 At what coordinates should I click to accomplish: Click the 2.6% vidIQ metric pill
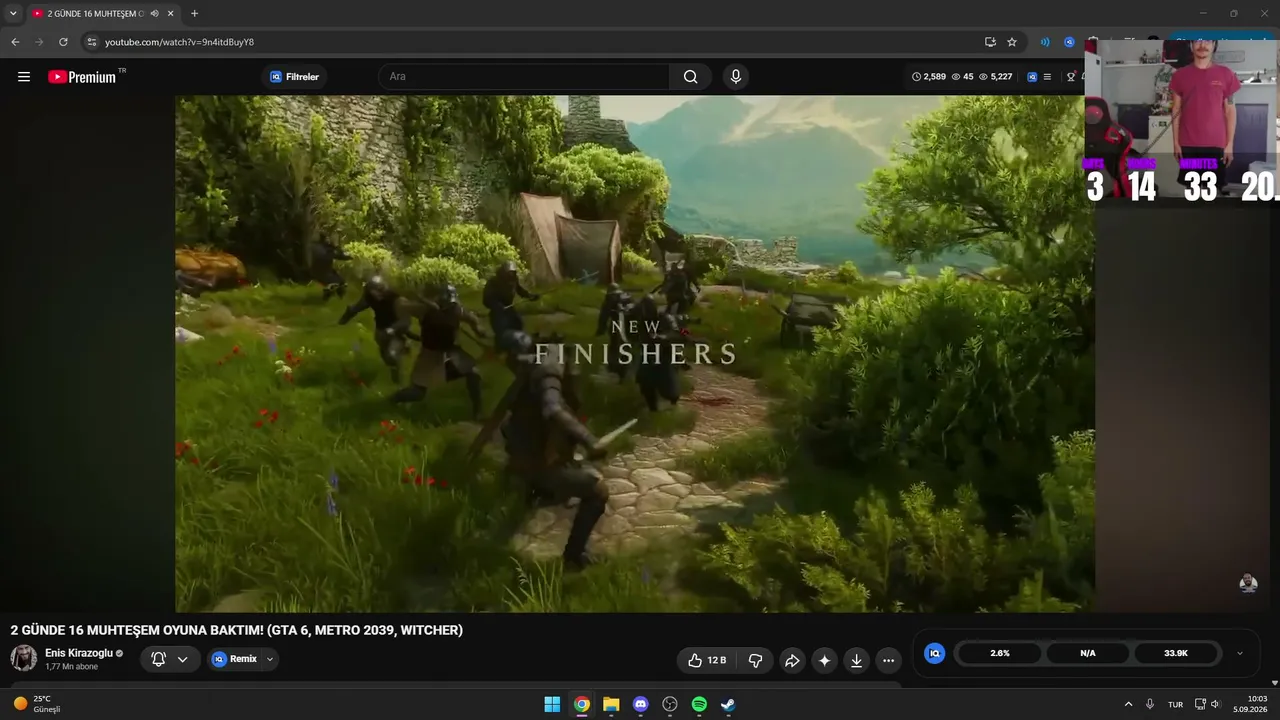[x=1000, y=653]
